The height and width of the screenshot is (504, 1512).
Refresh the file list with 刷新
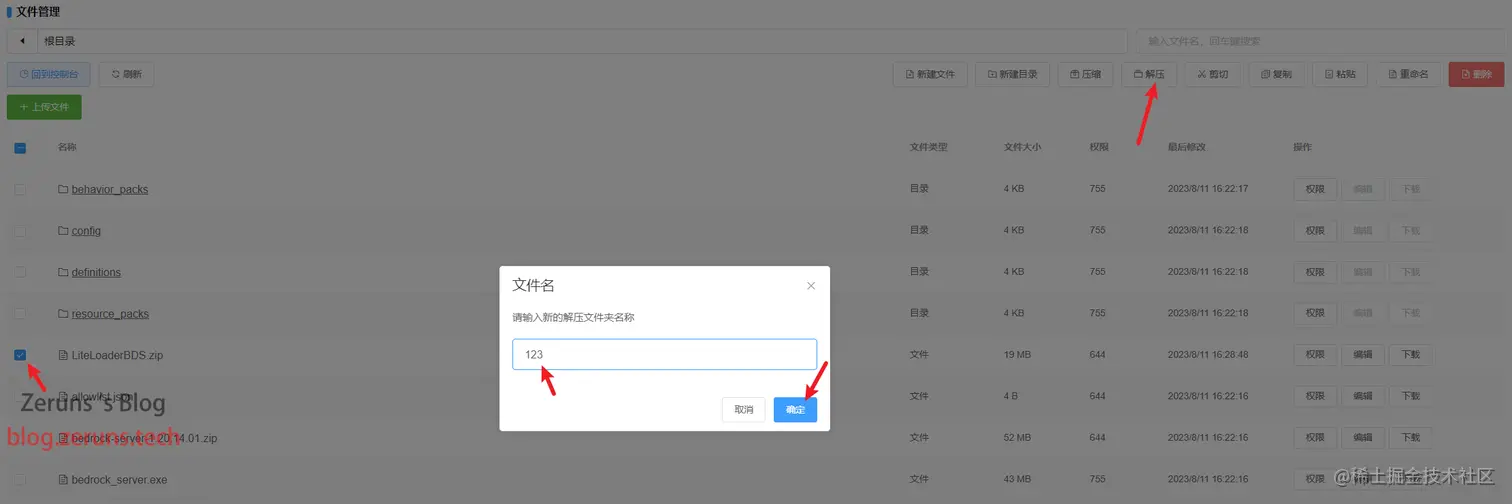(126, 74)
